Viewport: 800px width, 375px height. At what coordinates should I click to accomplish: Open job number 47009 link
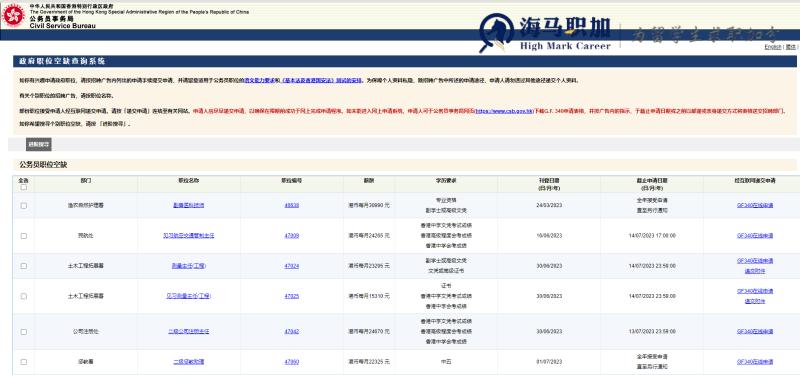[291, 236]
